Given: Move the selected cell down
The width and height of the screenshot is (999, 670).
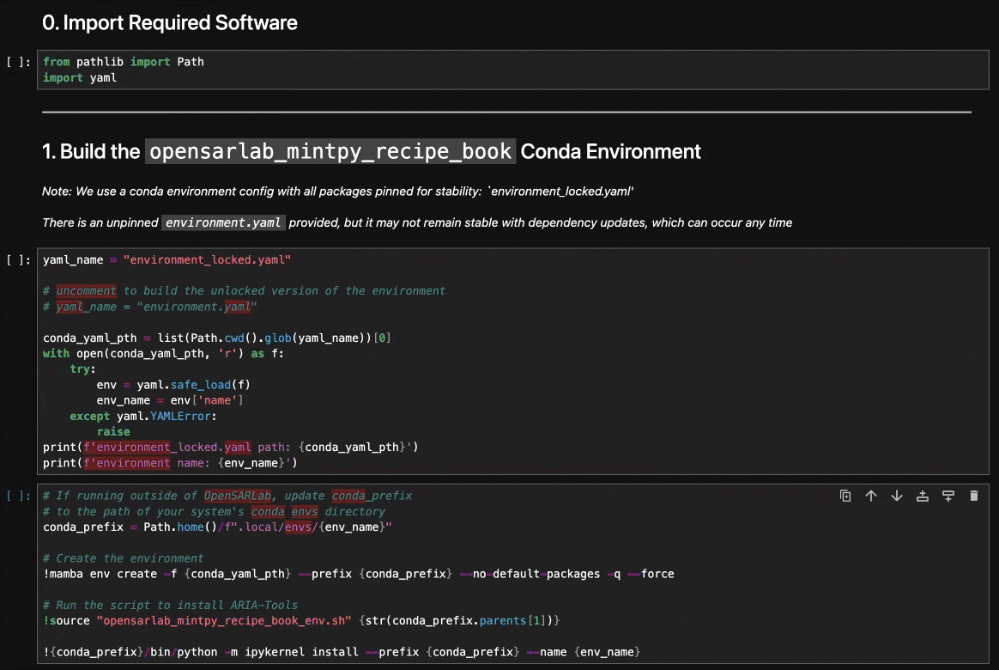Looking at the screenshot, I should point(897,496).
